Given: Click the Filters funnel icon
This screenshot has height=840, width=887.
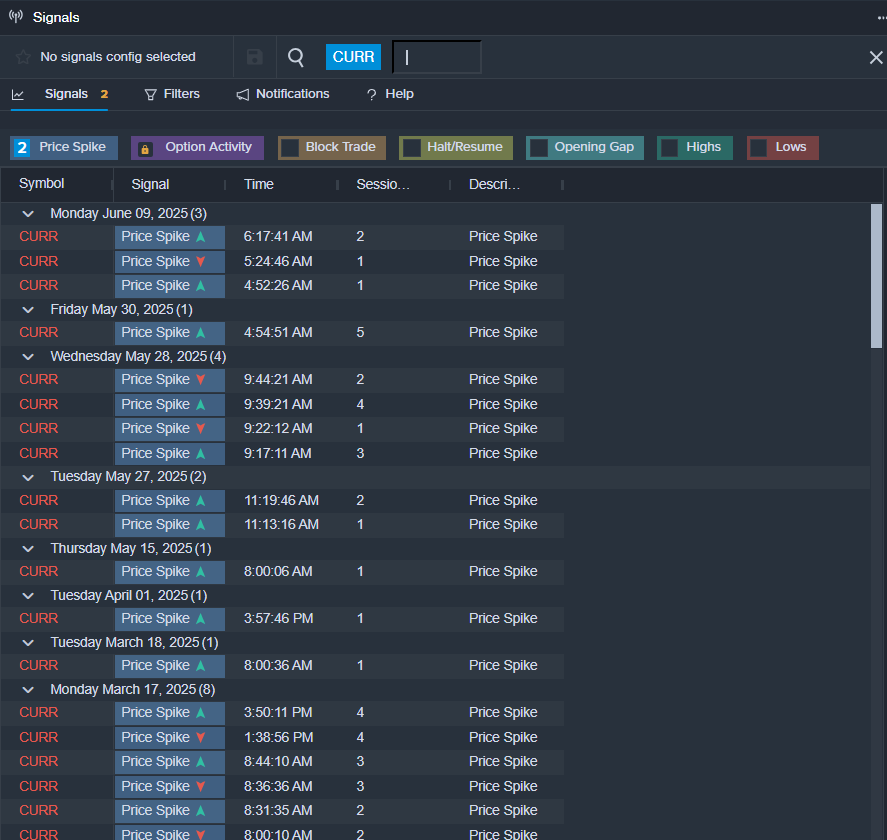Looking at the screenshot, I should (x=150, y=94).
